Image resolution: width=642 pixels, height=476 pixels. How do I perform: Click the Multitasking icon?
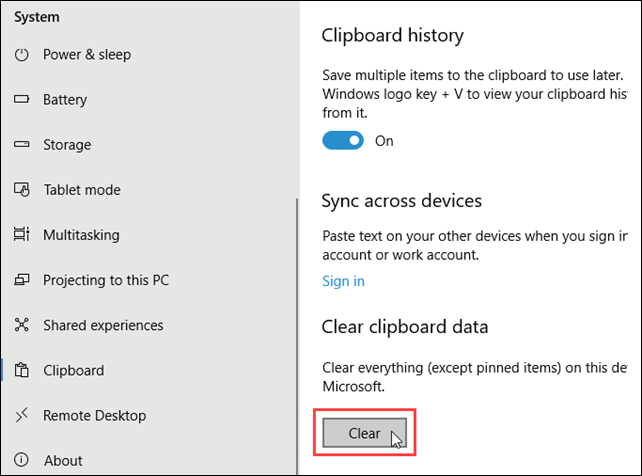(x=22, y=234)
